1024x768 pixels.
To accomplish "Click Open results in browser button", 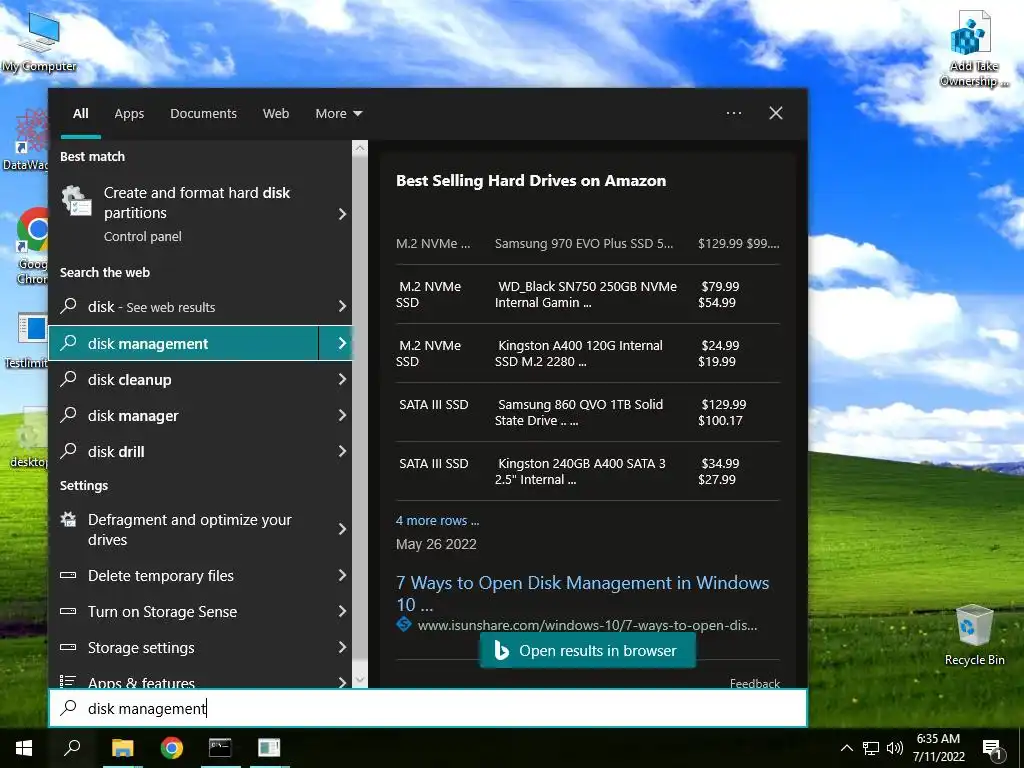I will (x=588, y=650).
